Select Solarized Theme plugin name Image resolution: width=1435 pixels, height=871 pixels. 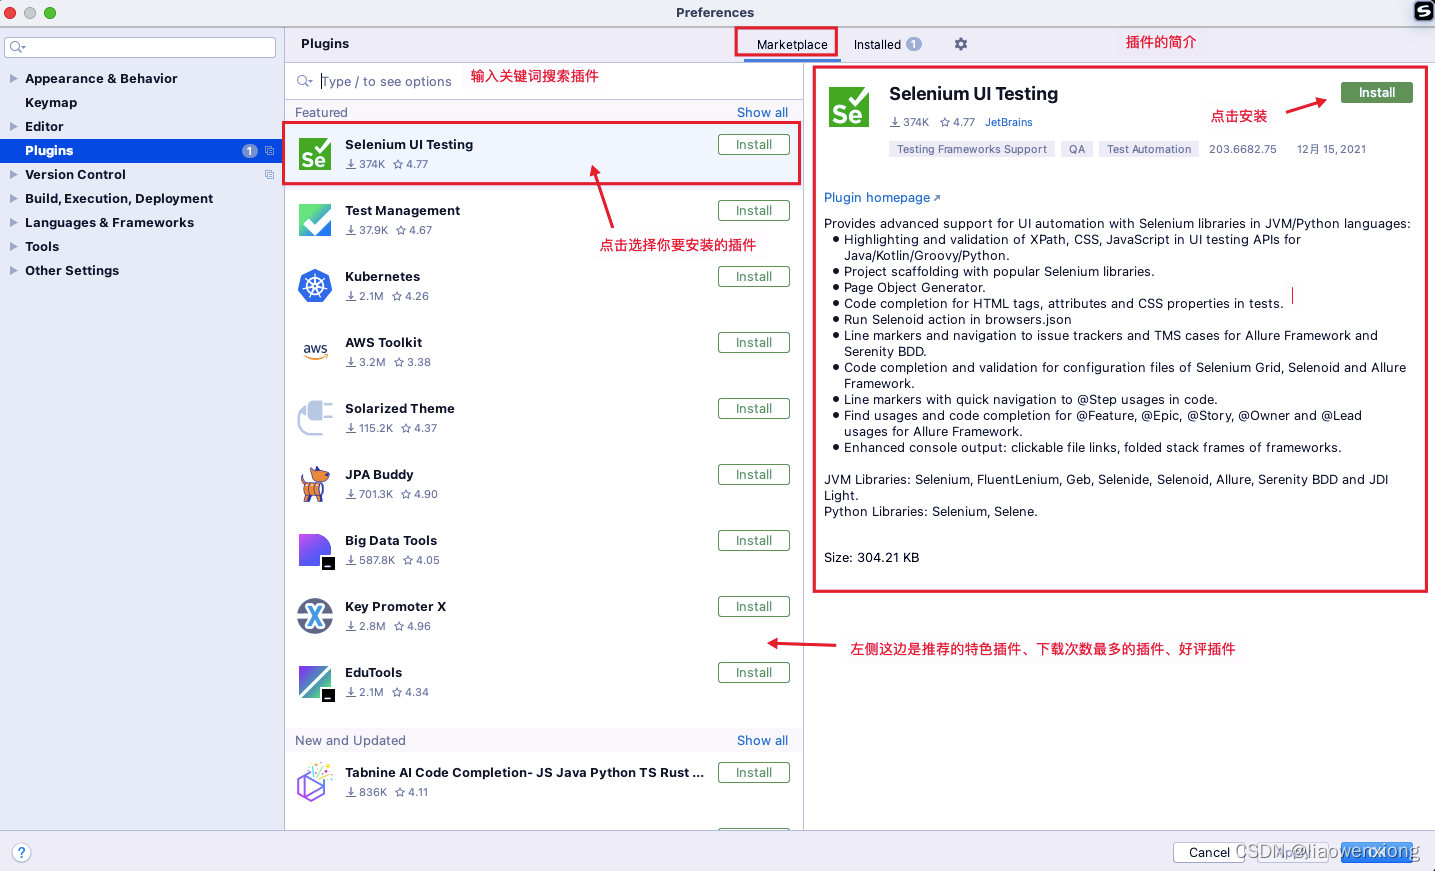400,409
